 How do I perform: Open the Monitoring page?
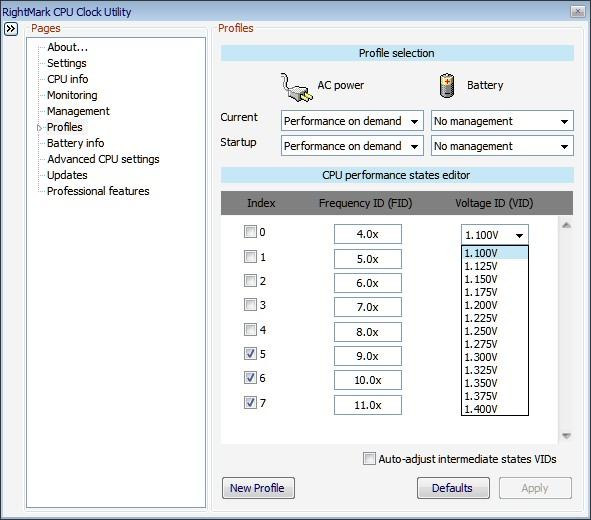pos(72,95)
